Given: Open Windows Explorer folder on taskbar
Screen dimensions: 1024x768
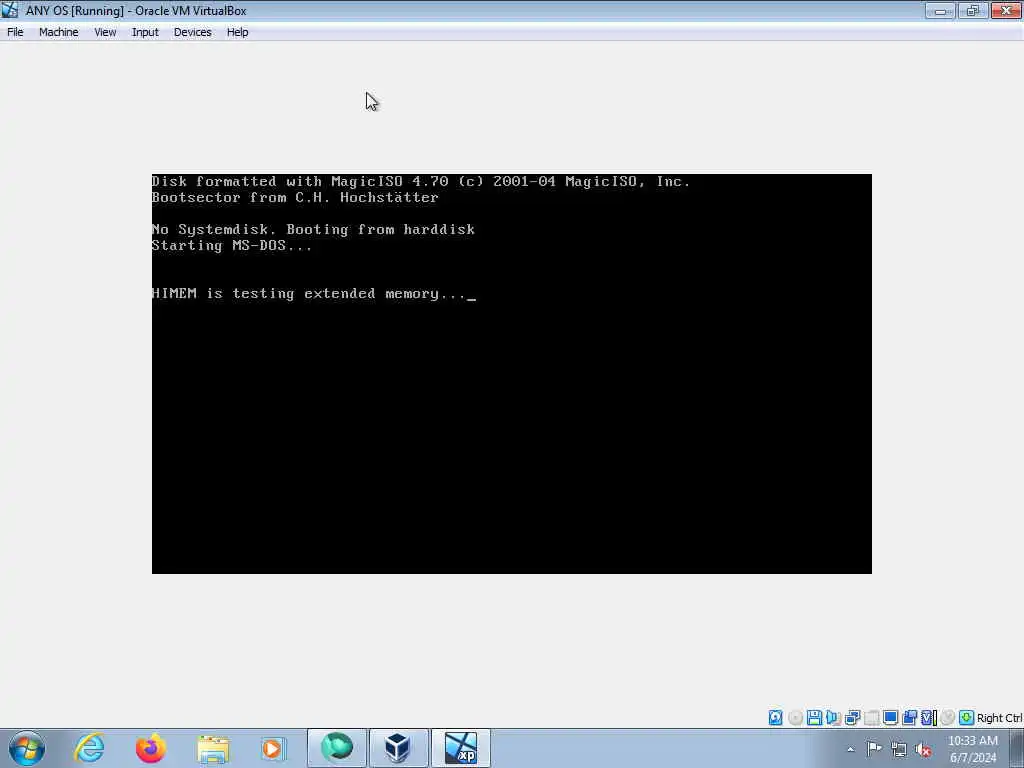Looking at the screenshot, I should click(213, 748).
